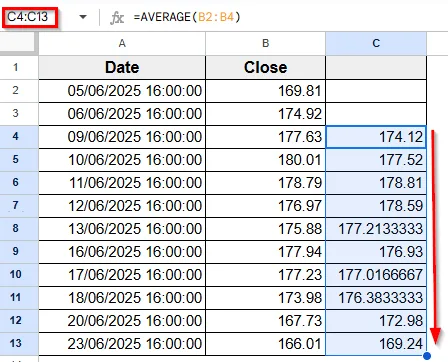The height and width of the screenshot is (362, 448).
Task: Click Close value 177.63
Action: click(x=265, y=137)
